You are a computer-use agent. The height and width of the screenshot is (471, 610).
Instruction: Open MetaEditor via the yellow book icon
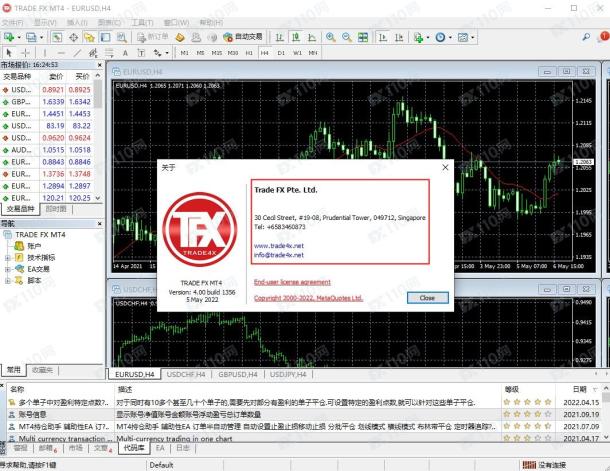coord(180,37)
